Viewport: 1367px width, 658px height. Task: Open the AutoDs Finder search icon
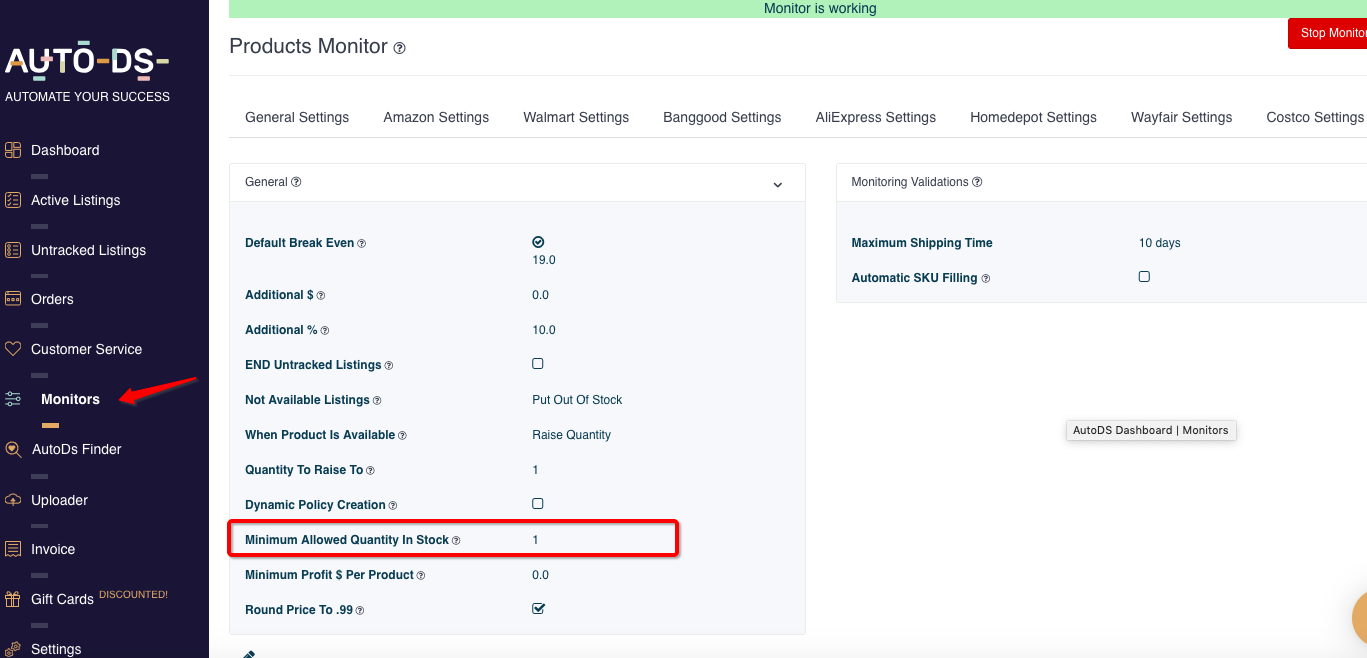tap(13, 449)
